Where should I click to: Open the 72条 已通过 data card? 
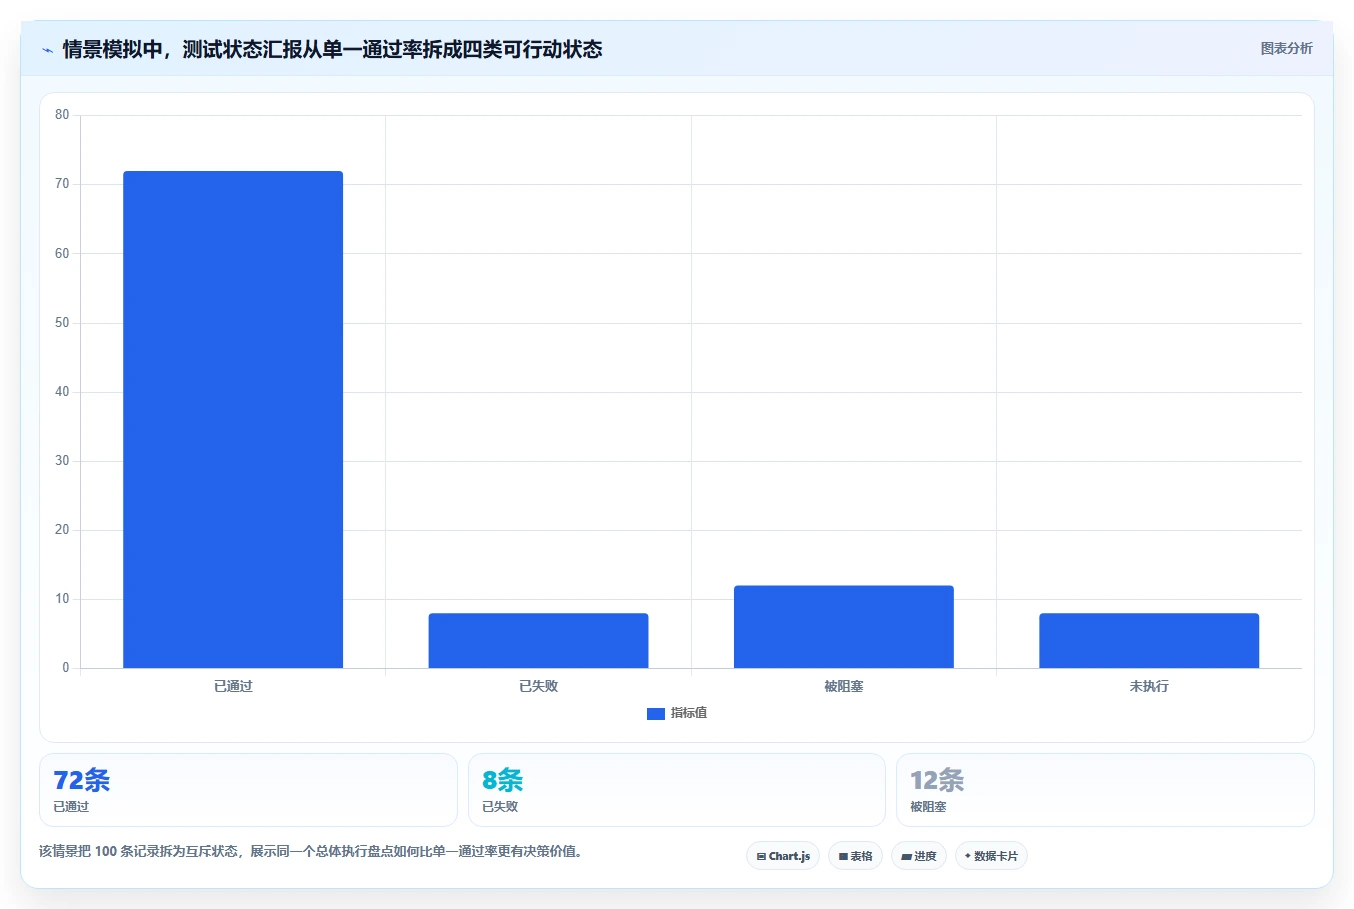(248, 790)
